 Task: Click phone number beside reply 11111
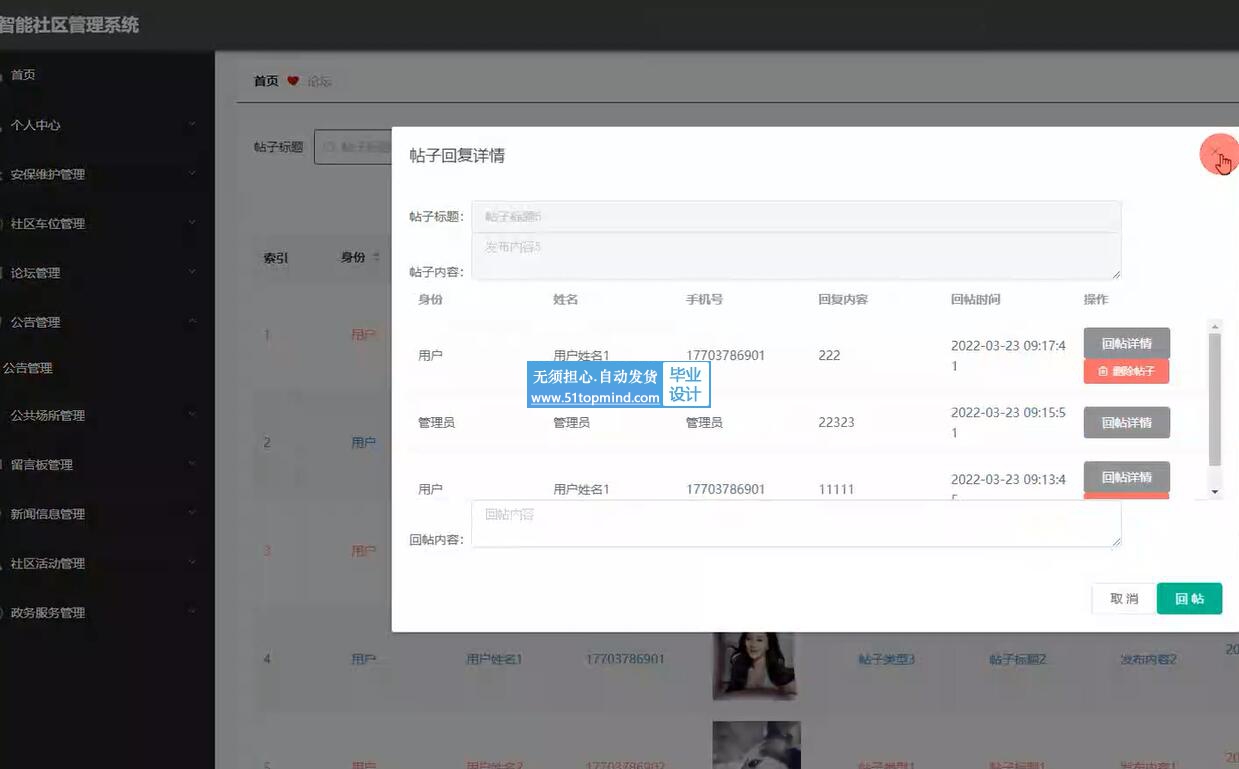tap(725, 489)
